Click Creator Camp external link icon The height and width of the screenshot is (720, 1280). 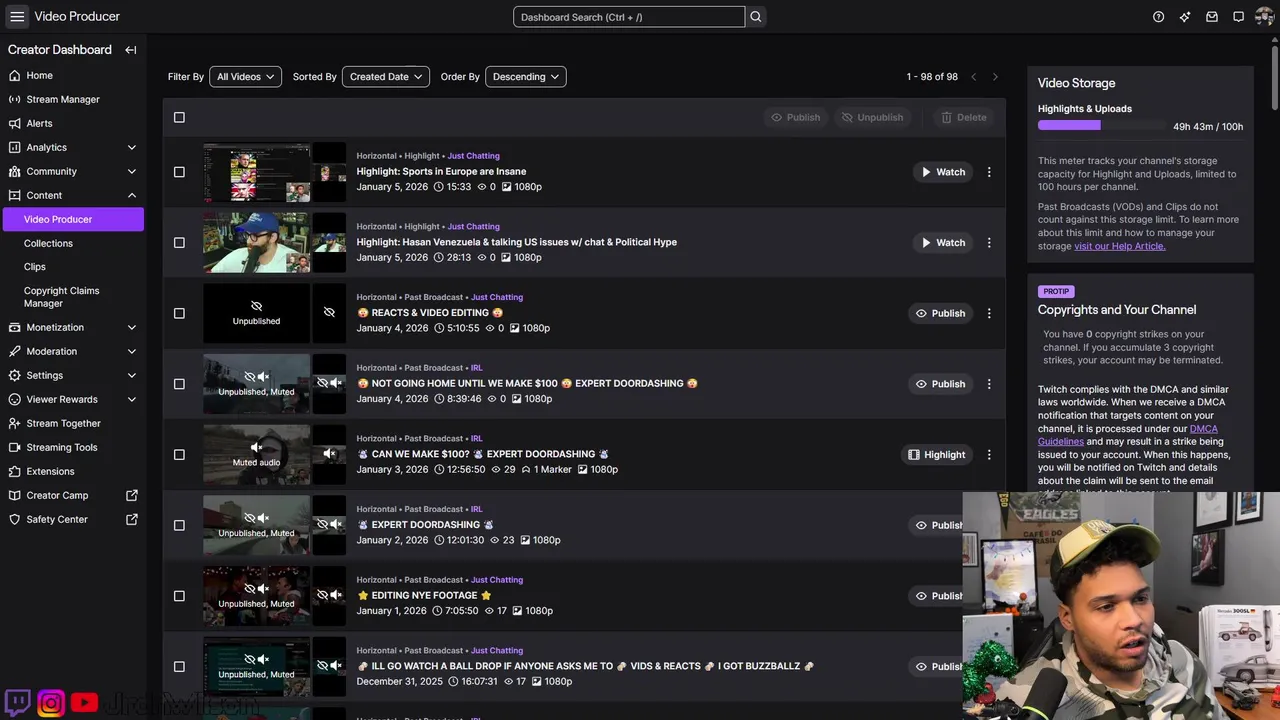coord(132,495)
